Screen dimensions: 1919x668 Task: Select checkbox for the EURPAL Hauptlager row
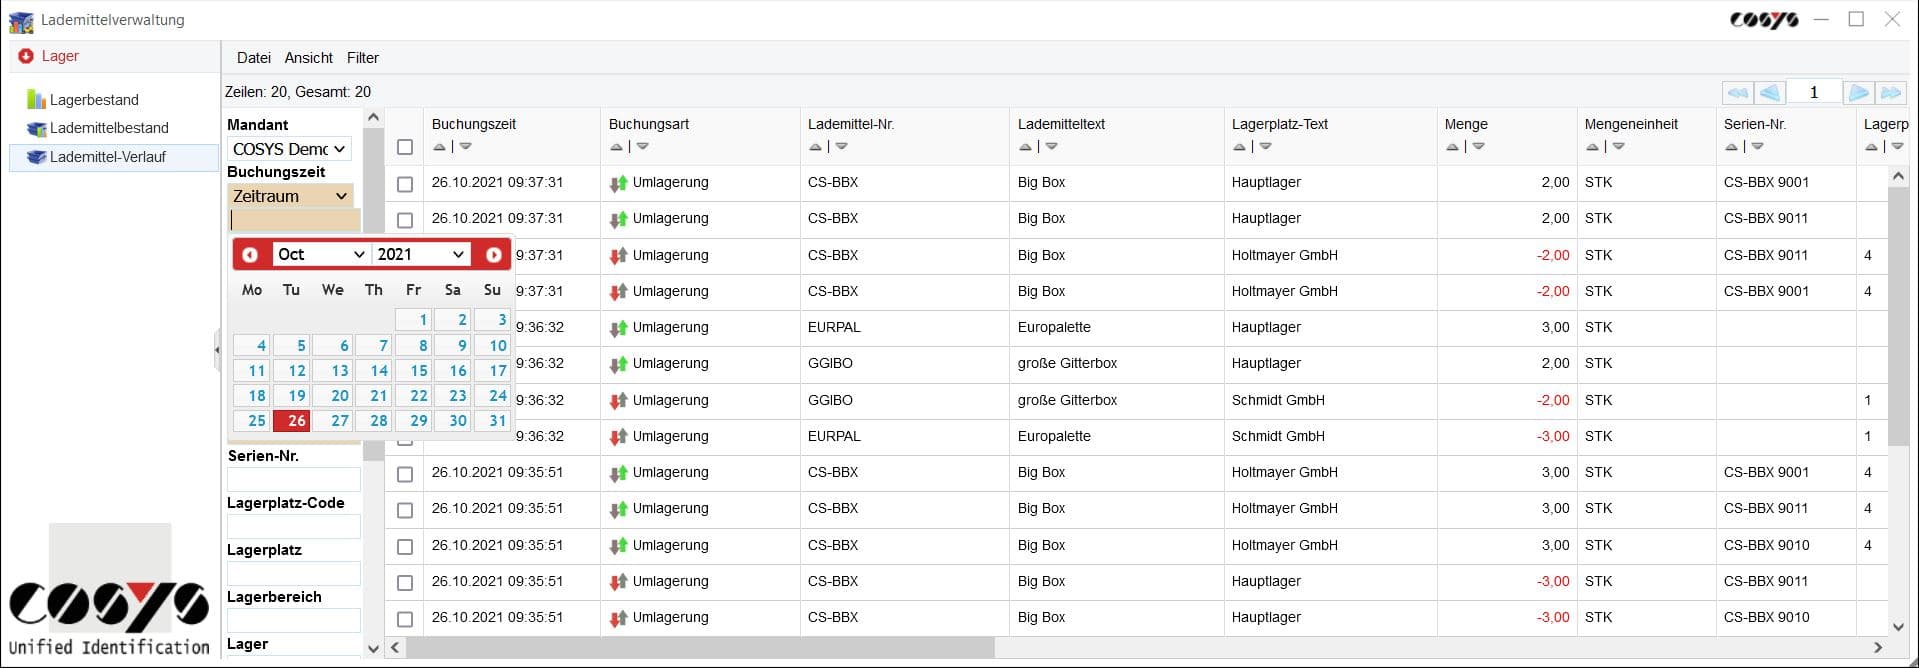pyautogui.click(x=405, y=328)
